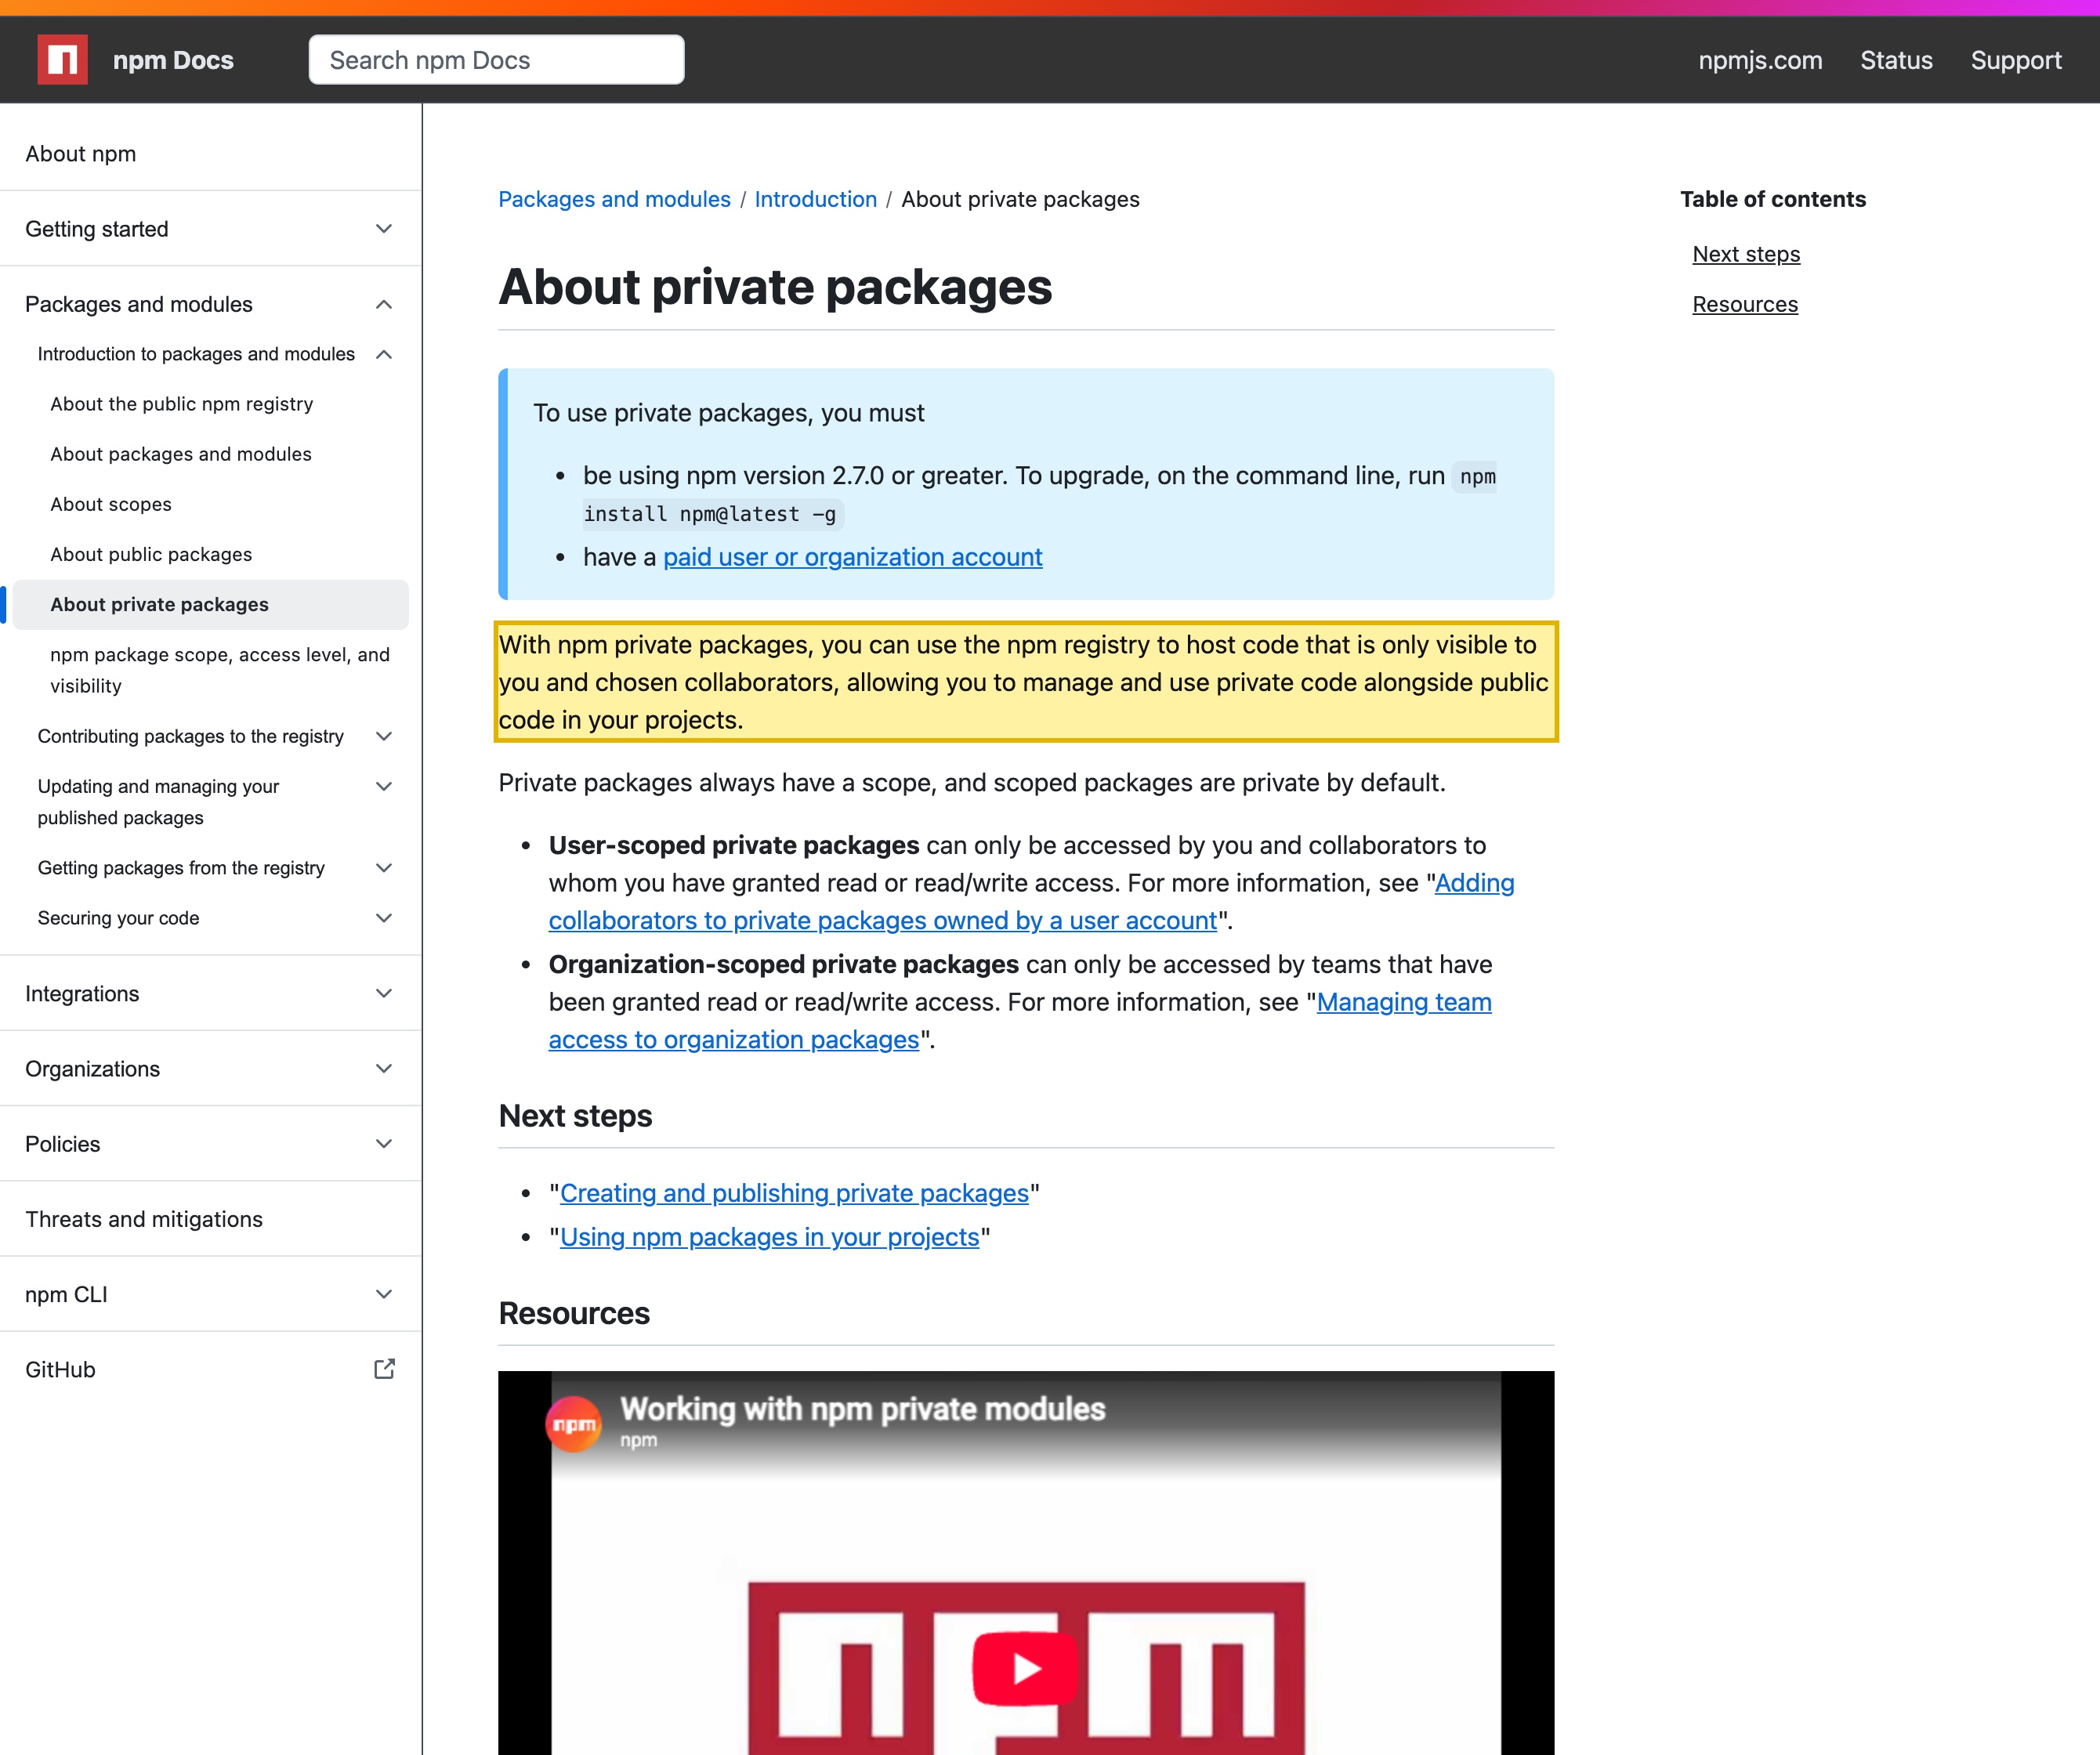Open About npm in the sidebar
This screenshot has width=2100, height=1755.
click(x=81, y=154)
